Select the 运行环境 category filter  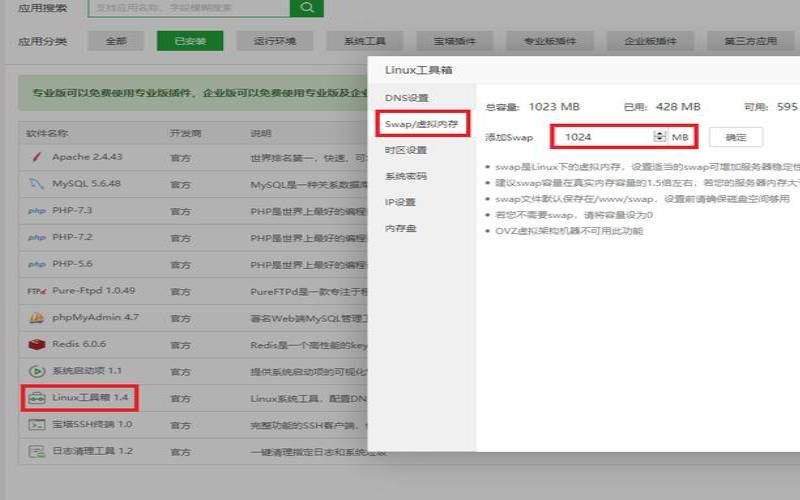click(x=274, y=41)
